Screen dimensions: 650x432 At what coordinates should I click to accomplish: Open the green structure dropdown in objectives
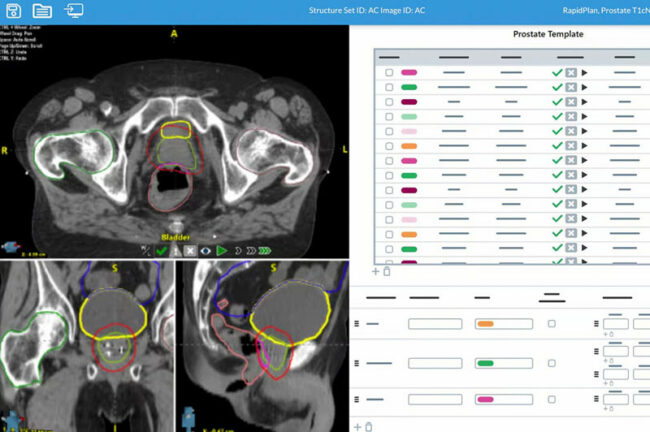coord(504,363)
